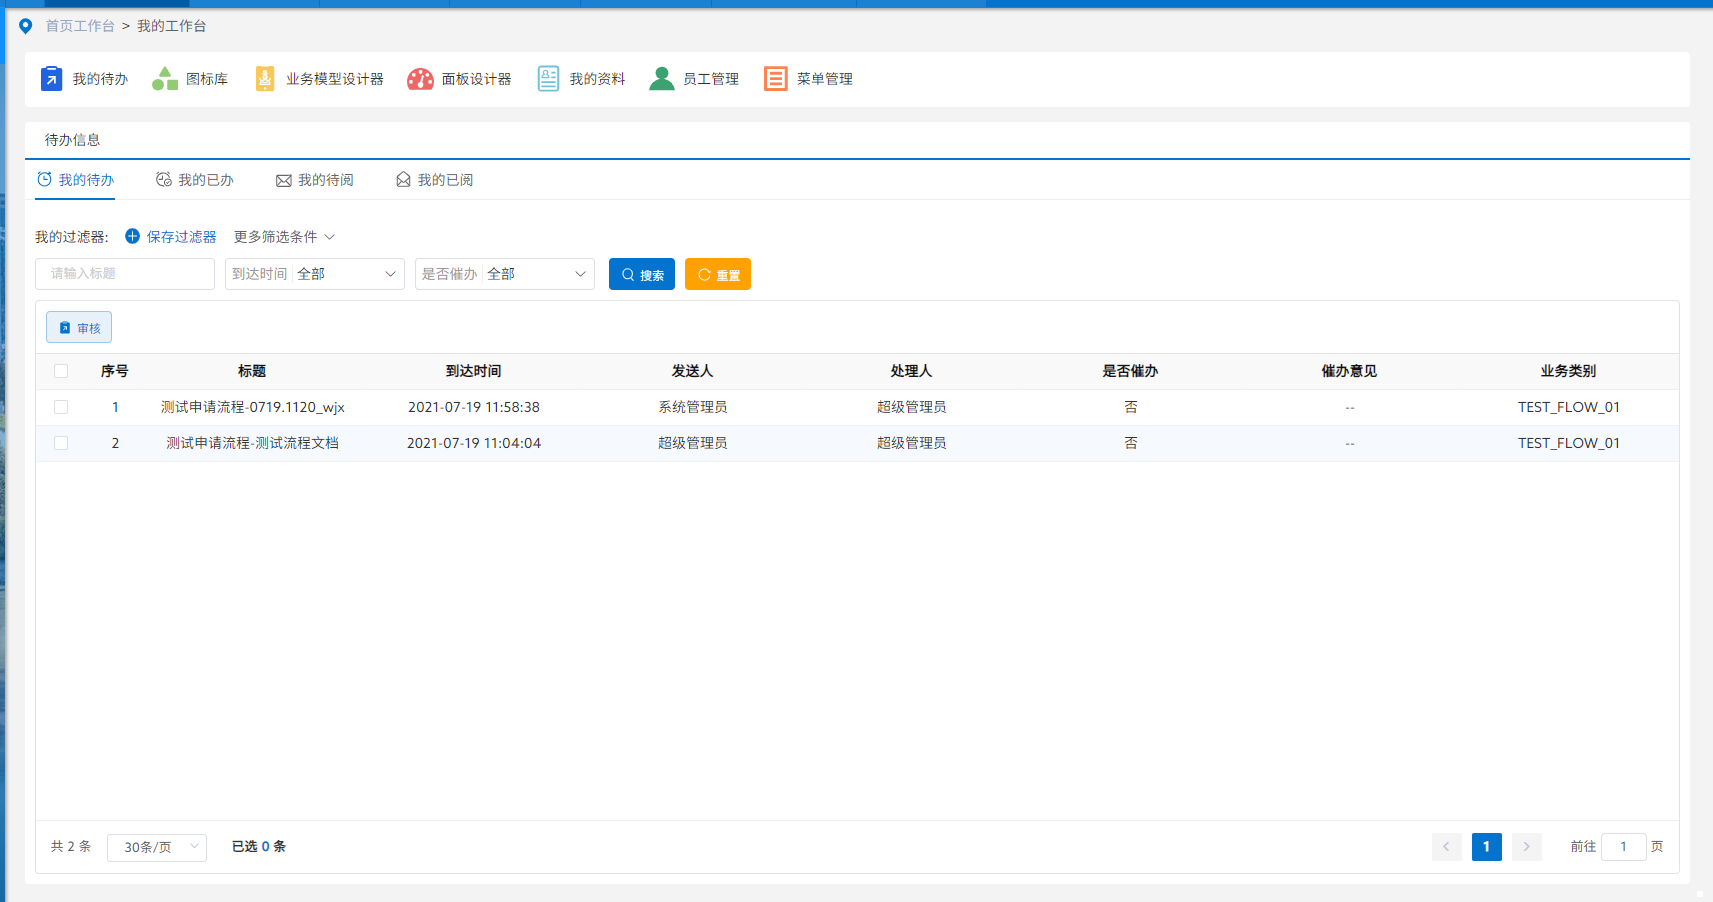The width and height of the screenshot is (1713, 902).
Task: Open the 我的待办 shortcut icon
Action: (x=51, y=78)
